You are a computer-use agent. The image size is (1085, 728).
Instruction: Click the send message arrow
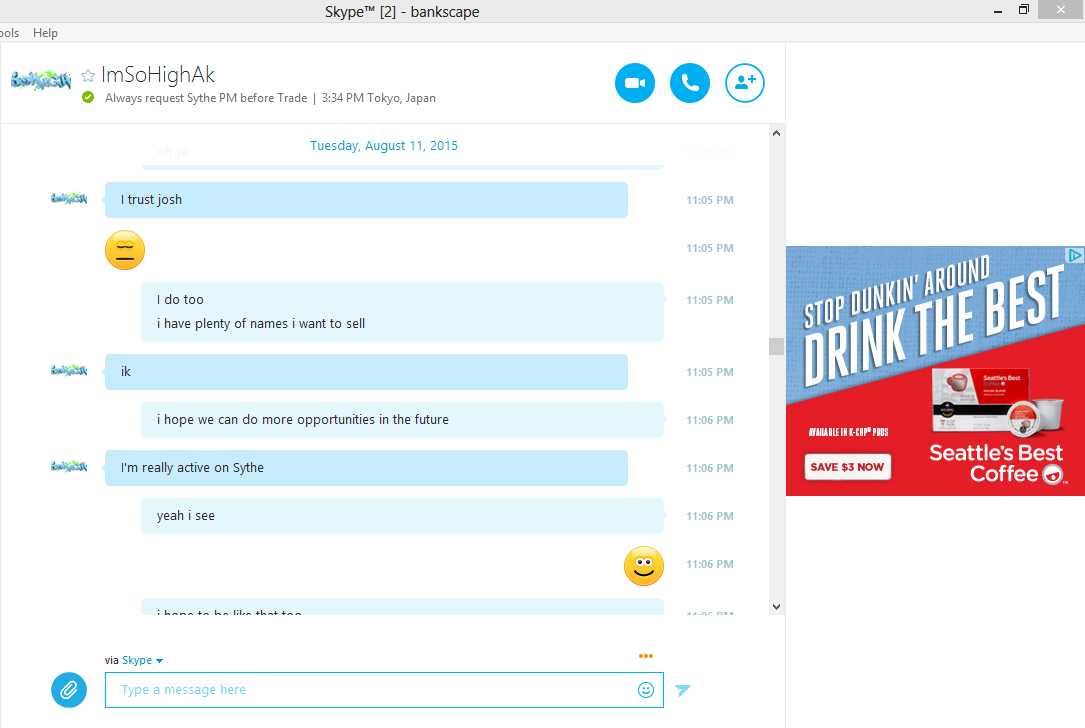[x=683, y=690]
